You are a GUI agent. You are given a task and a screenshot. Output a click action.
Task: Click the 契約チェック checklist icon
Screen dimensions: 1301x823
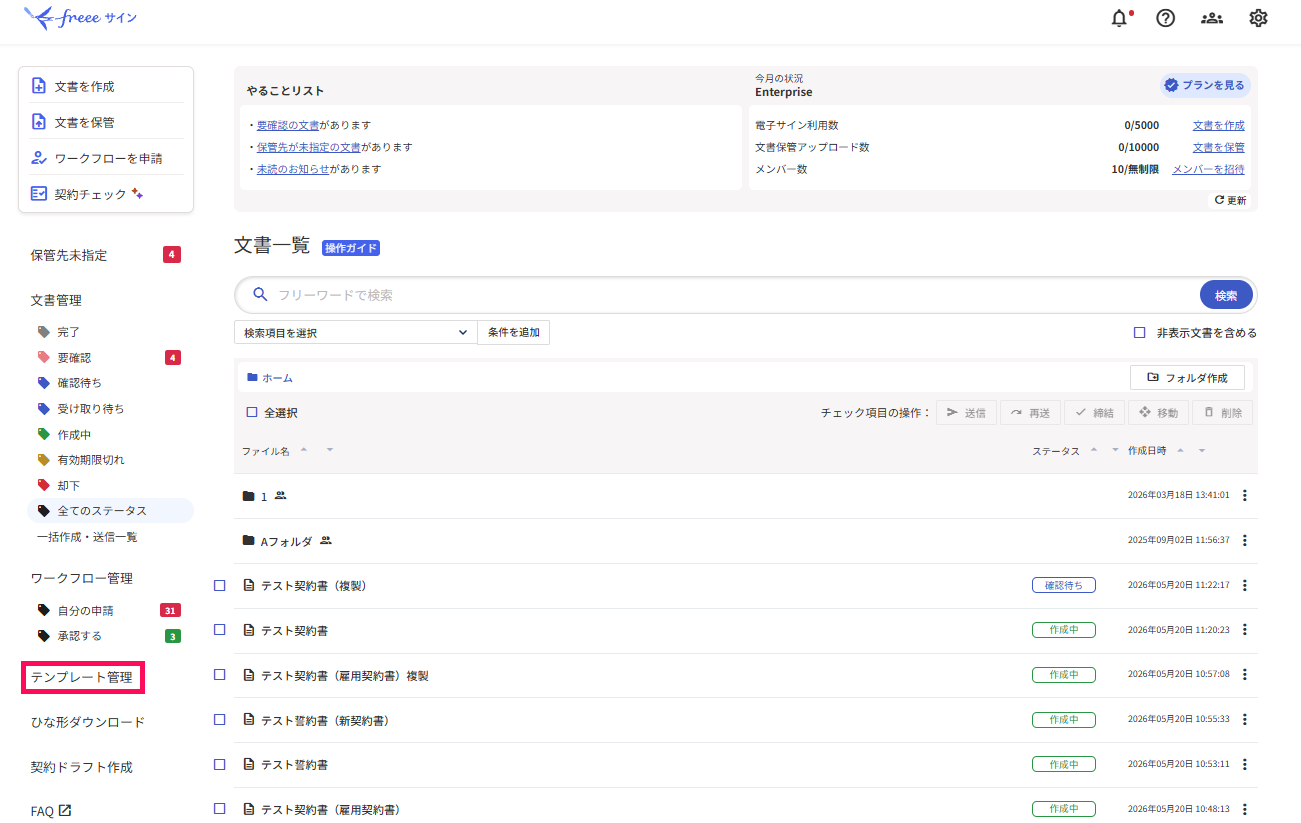click(x=38, y=194)
